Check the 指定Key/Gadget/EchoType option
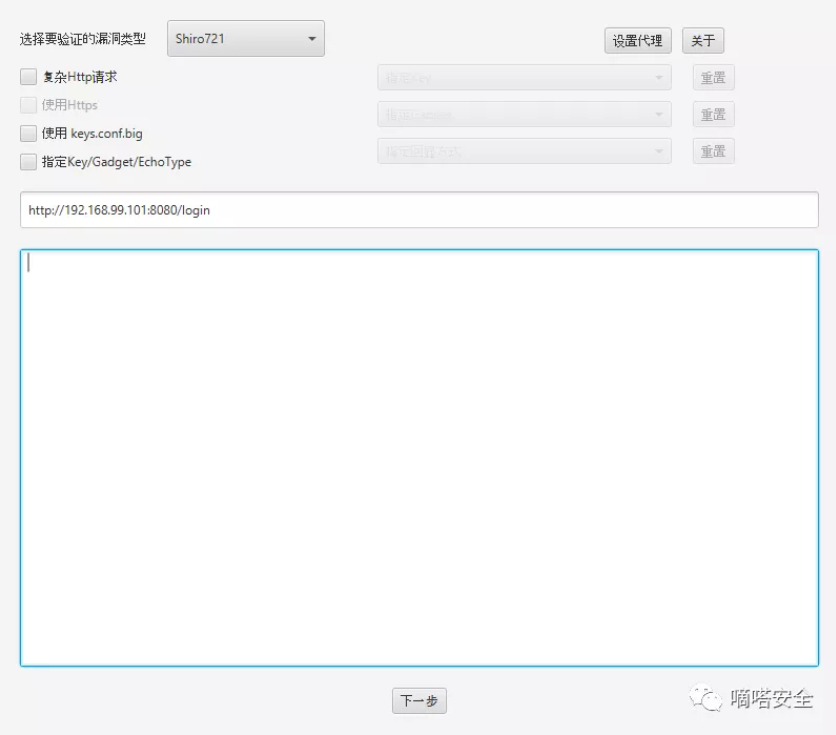The width and height of the screenshot is (836, 735). point(28,161)
